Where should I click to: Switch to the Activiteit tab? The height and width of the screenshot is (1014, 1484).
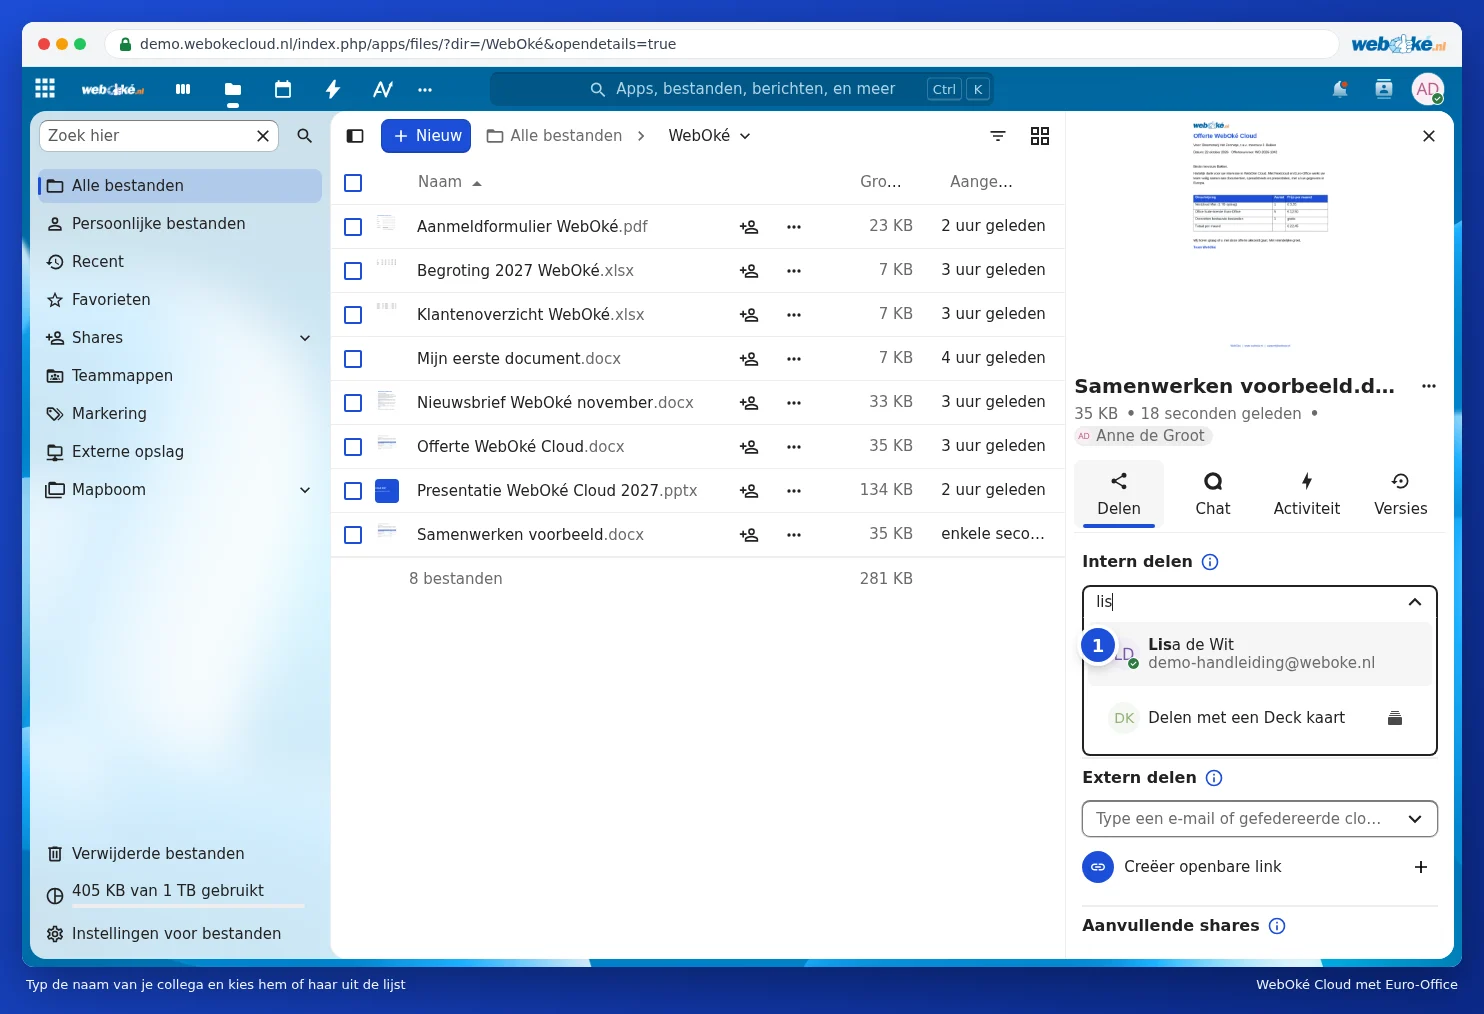point(1307,494)
